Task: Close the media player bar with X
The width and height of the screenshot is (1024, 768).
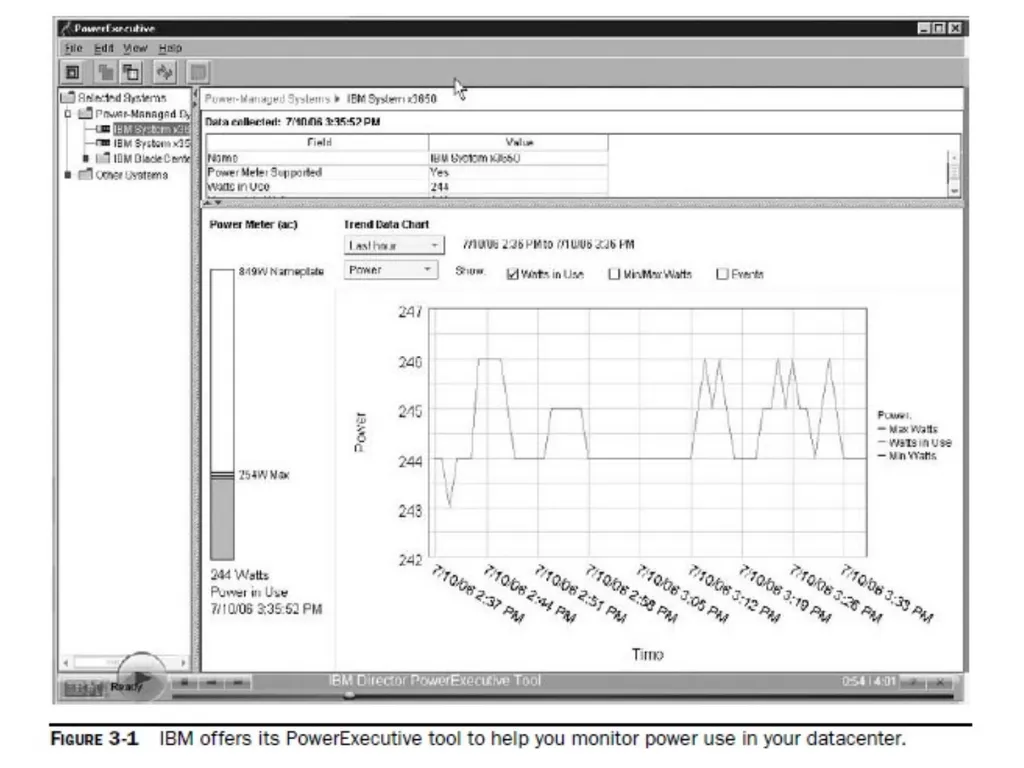Action: (940, 682)
